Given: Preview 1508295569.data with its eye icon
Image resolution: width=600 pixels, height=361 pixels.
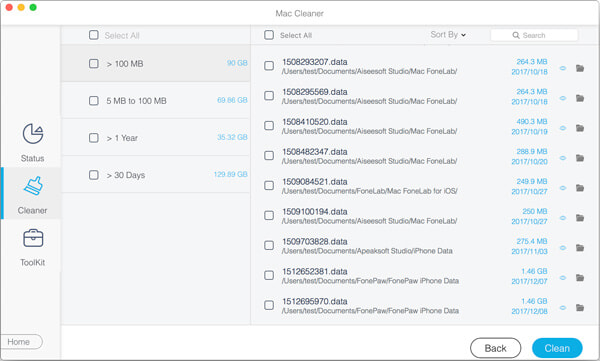Looking at the screenshot, I should pyautogui.click(x=563, y=98).
